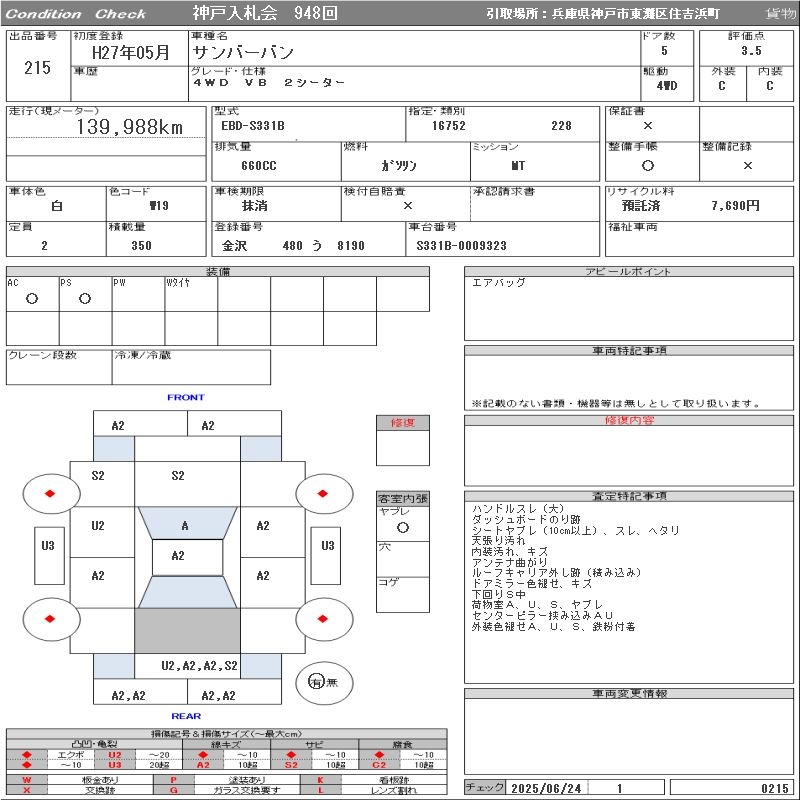Click the red P legend code for 塗装あり
Image resolution: width=800 pixels, height=800 pixels.
[x=173, y=780]
